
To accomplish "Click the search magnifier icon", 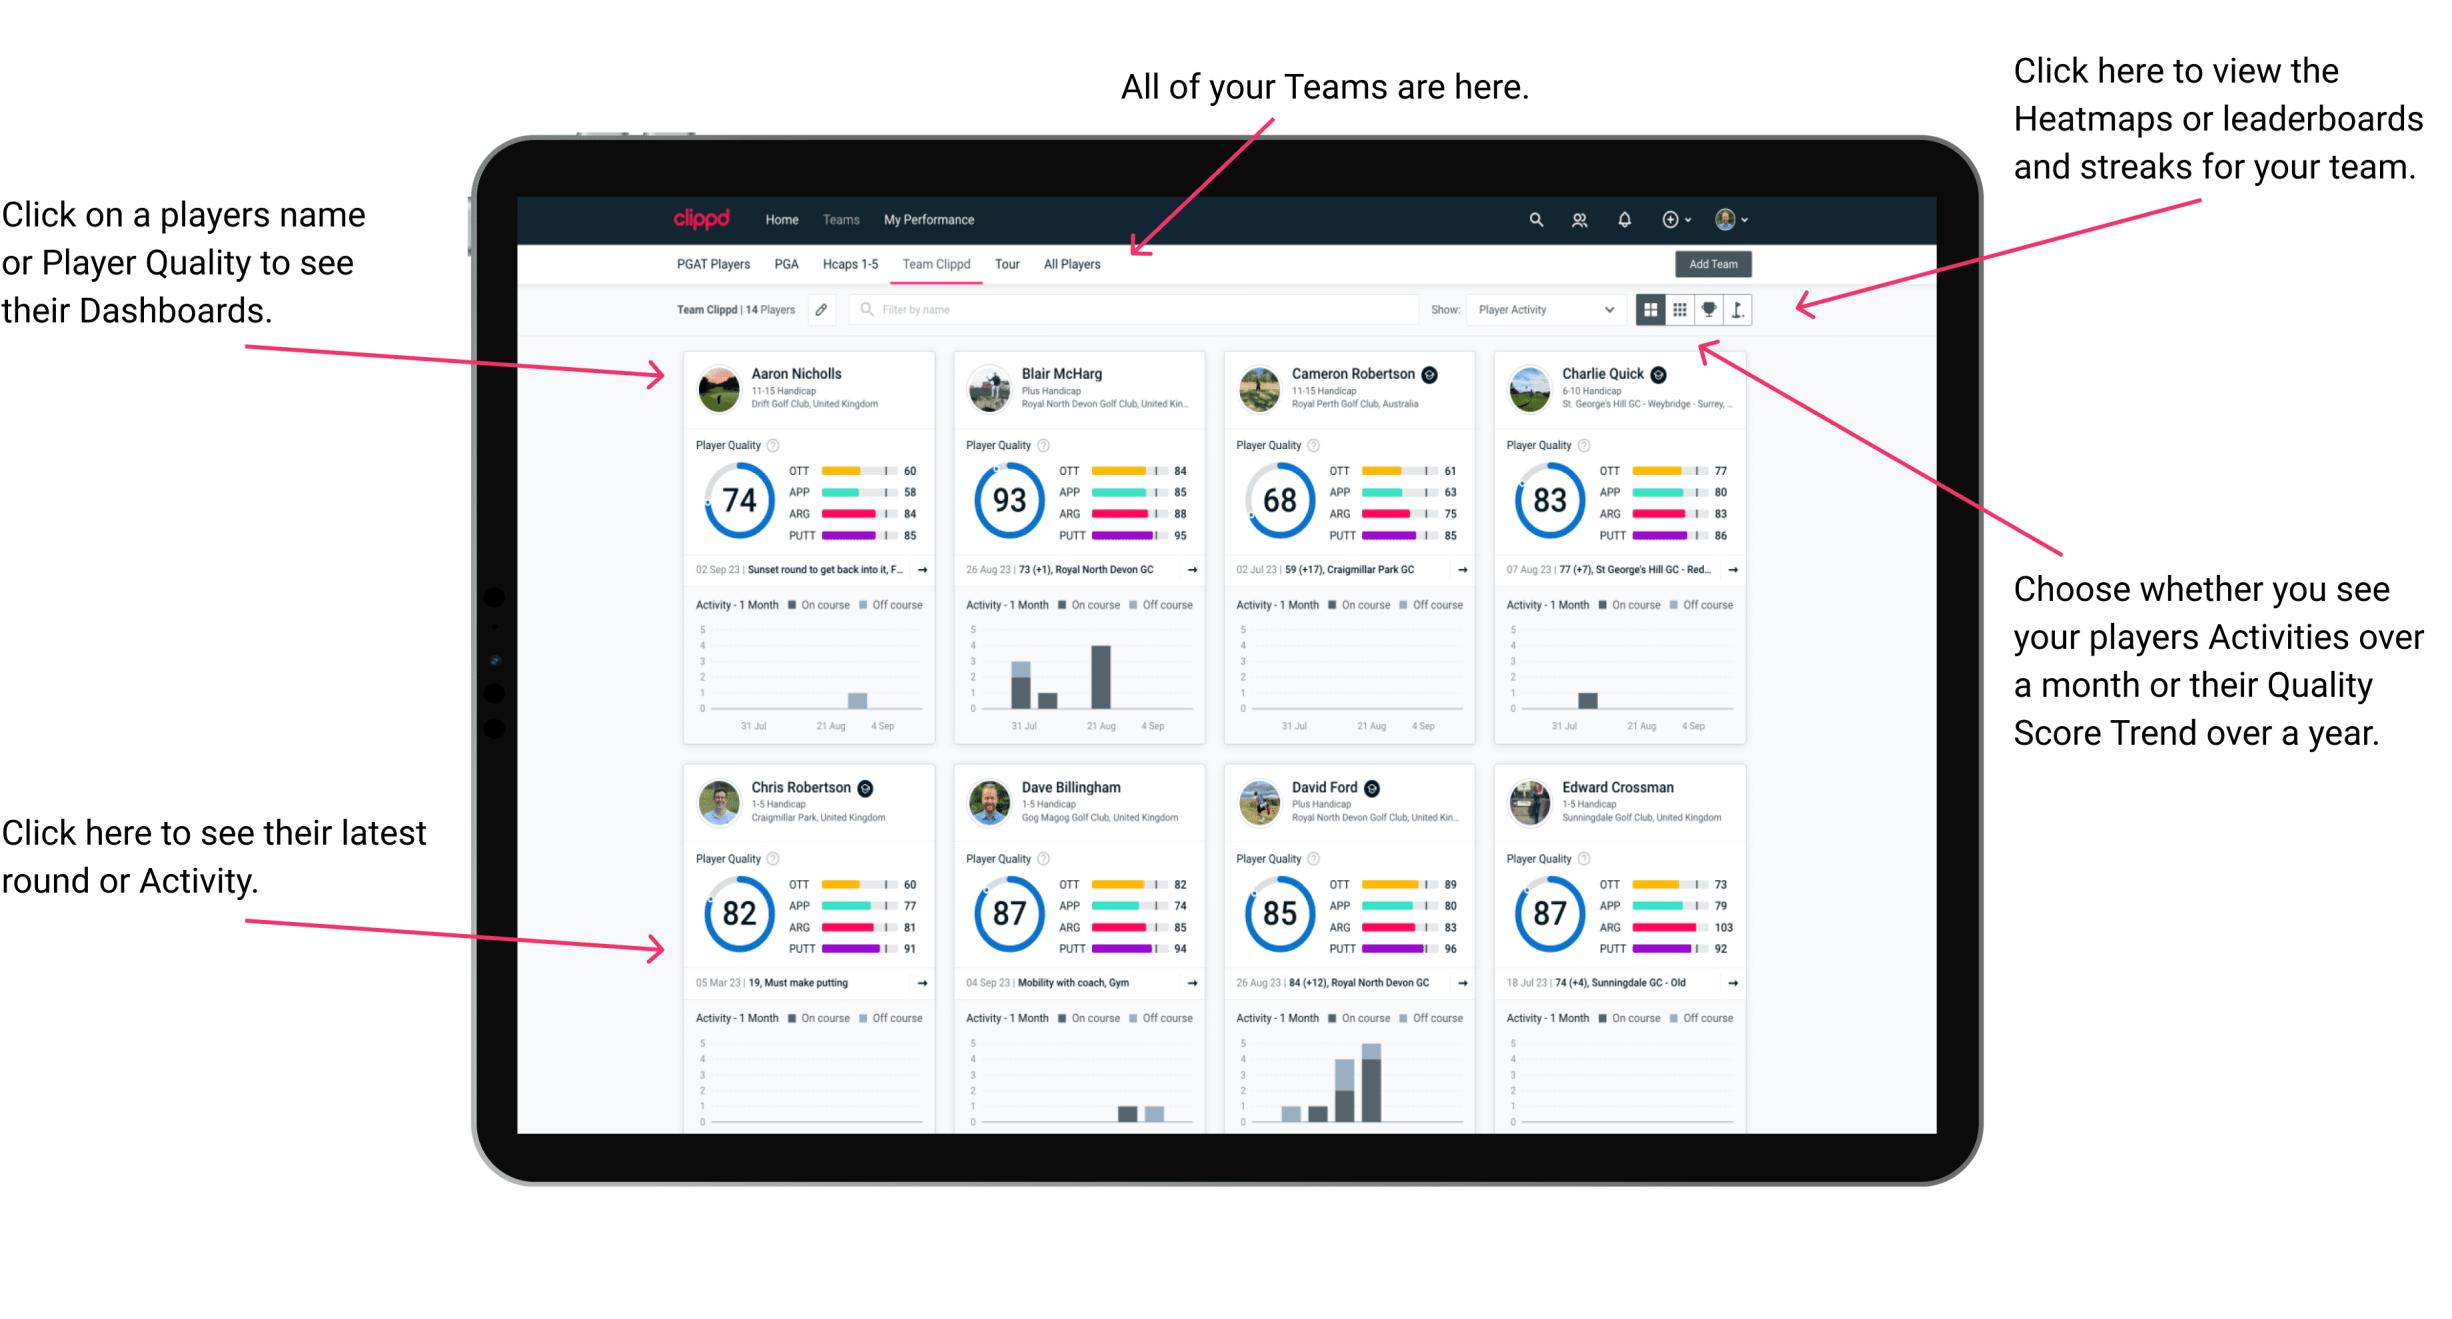I will click(x=1531, y=218).
